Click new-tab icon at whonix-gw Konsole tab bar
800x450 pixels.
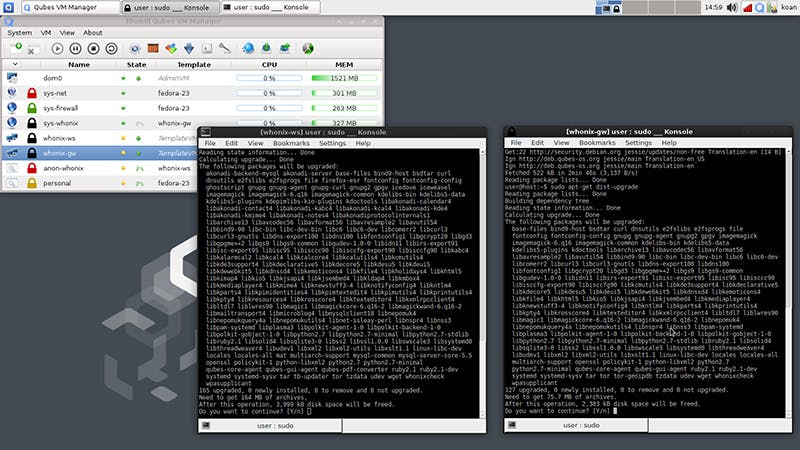pyautogui.click(x=512, y=425)
